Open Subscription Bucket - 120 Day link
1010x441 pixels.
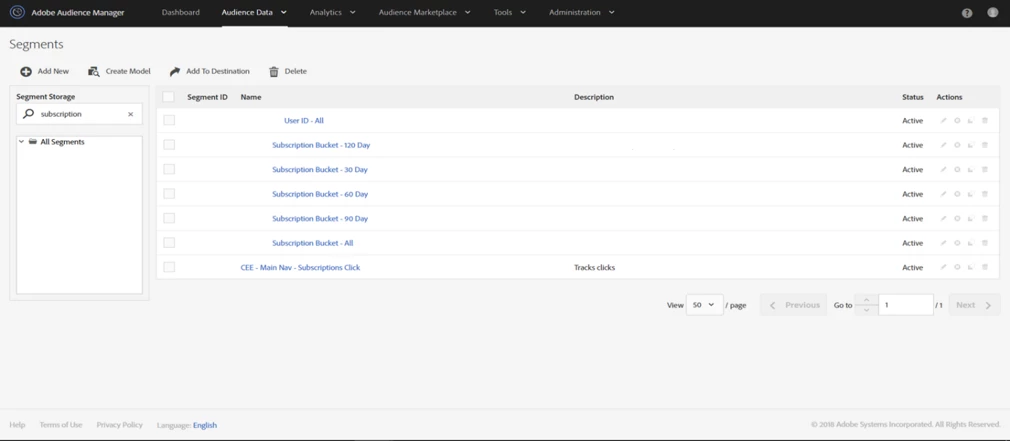click(321, 145)
